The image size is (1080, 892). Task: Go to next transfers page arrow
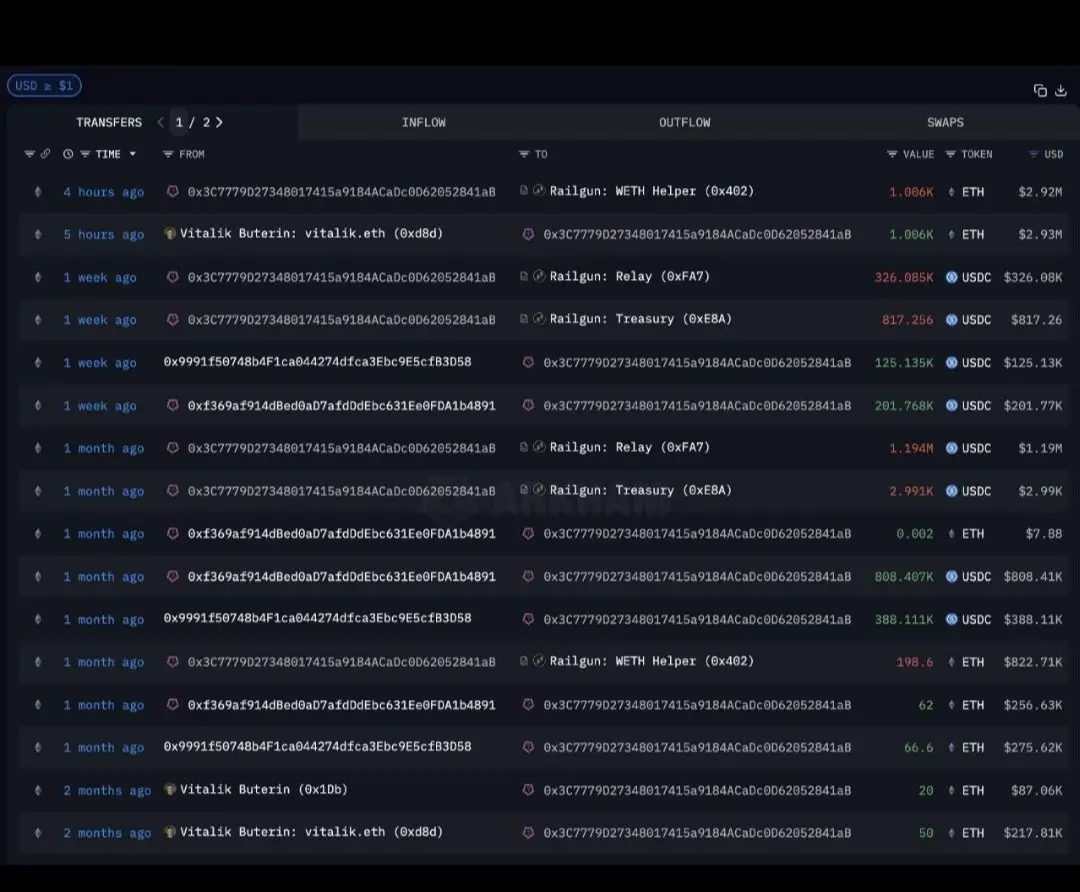(219, 122)
